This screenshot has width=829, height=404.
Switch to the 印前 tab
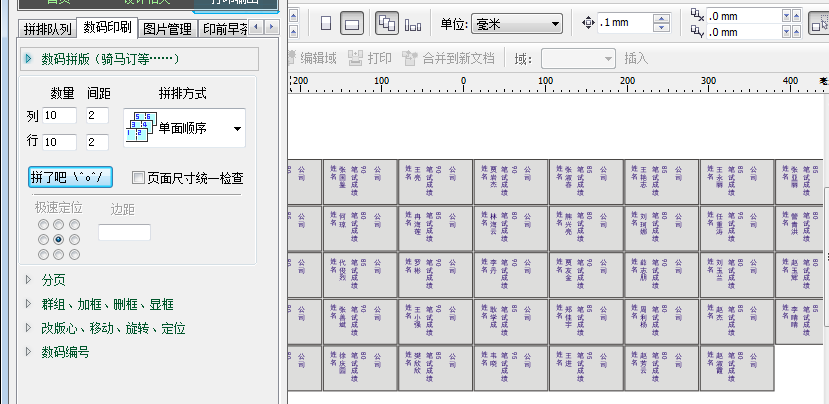(224, 29)
